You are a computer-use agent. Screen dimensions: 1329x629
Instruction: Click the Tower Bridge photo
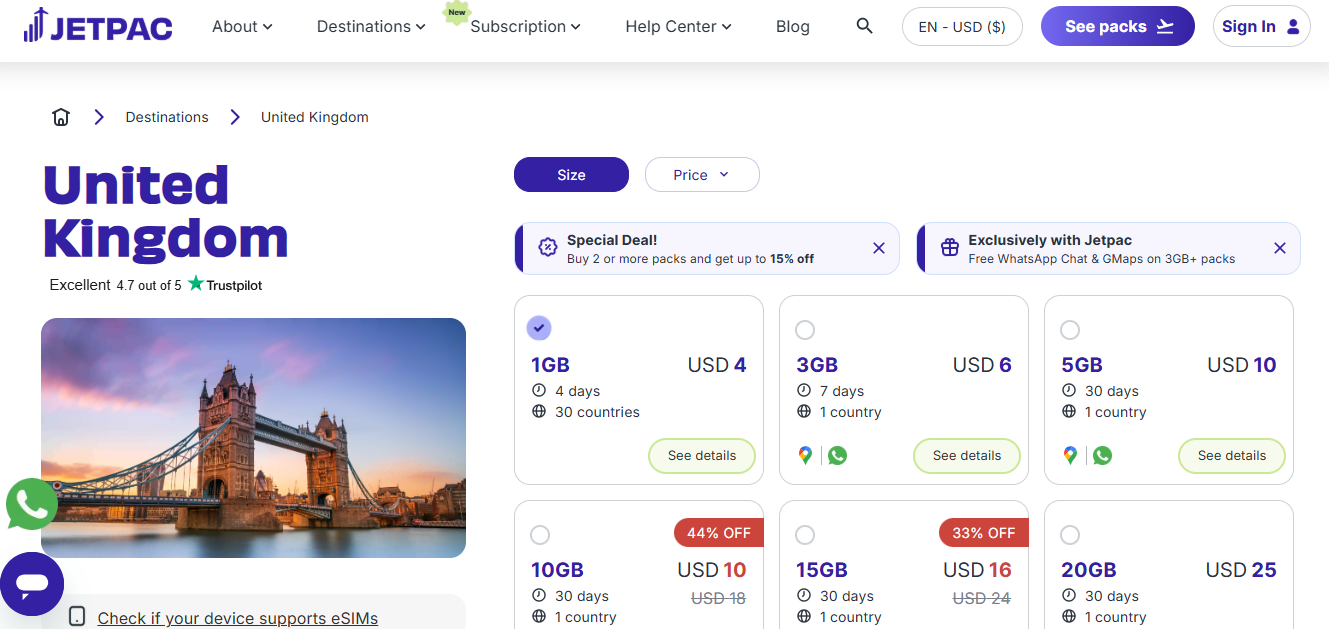click(253, 438)
